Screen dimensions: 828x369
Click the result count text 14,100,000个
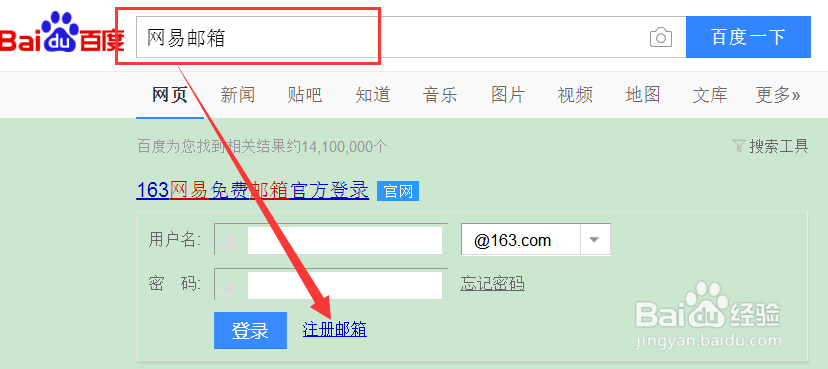tap(344, 146)
